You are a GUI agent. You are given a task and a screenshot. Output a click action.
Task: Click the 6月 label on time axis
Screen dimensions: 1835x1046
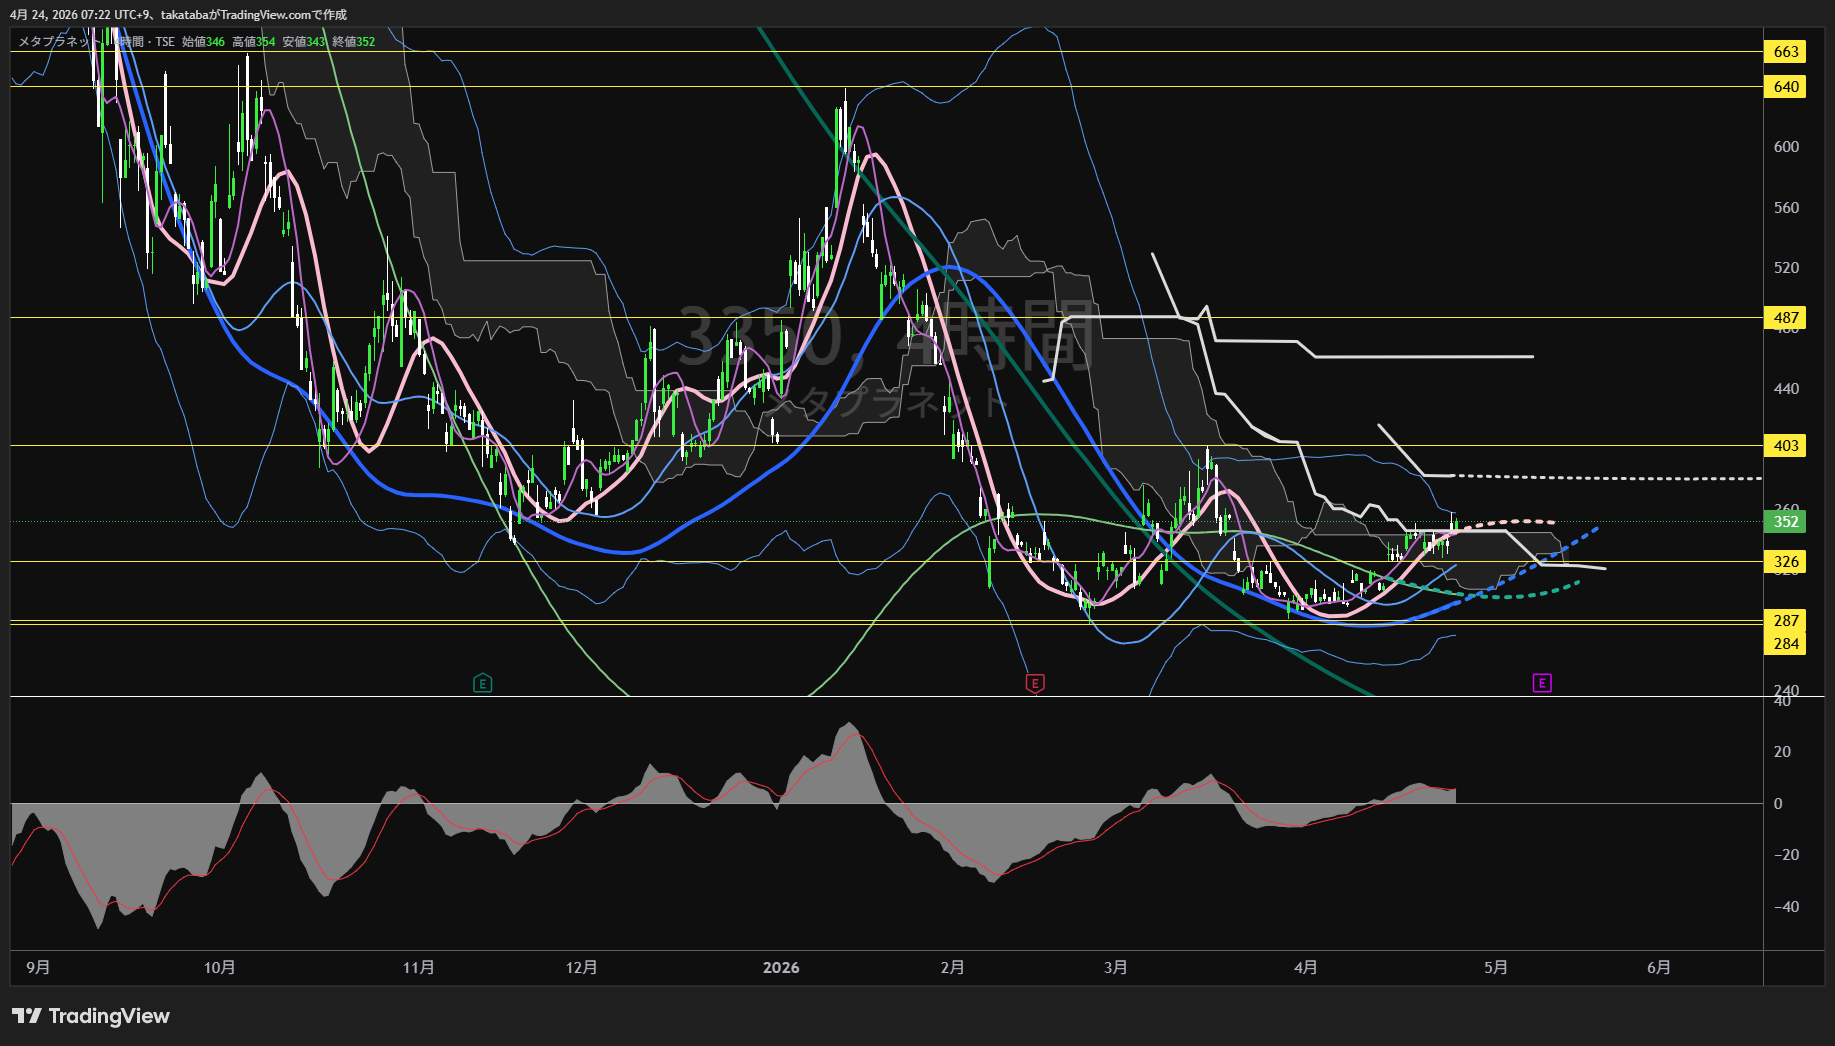click(x=1658, y=968)
